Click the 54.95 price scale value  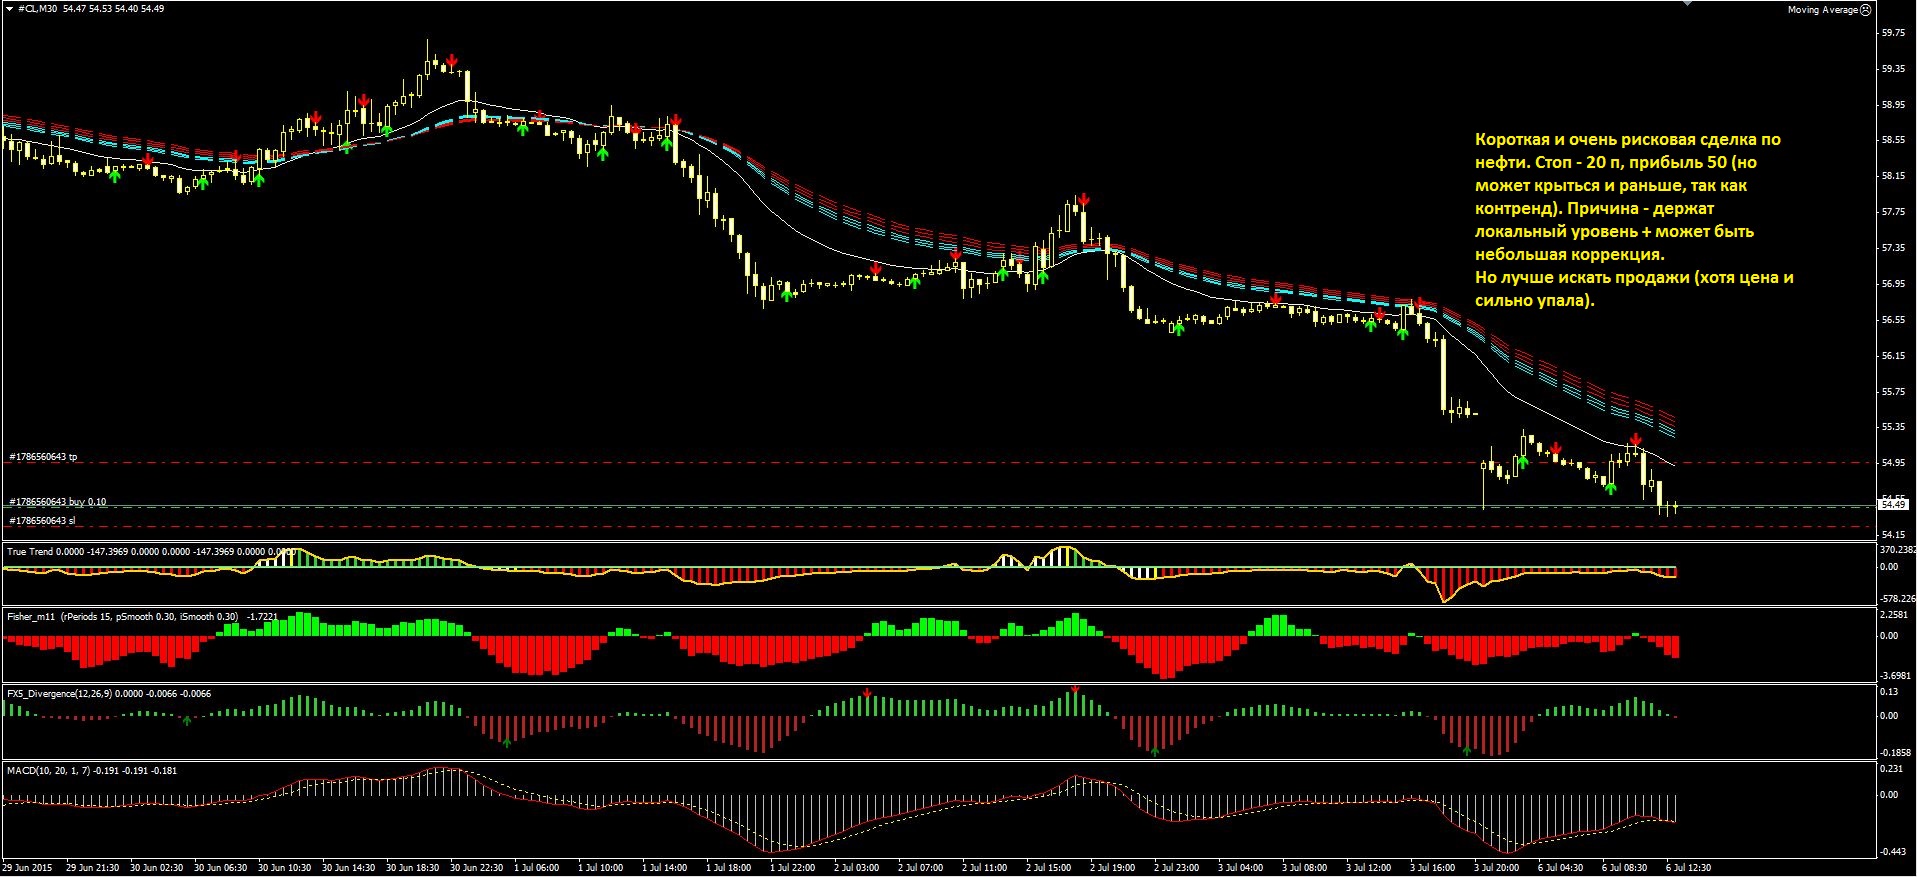1893,463
